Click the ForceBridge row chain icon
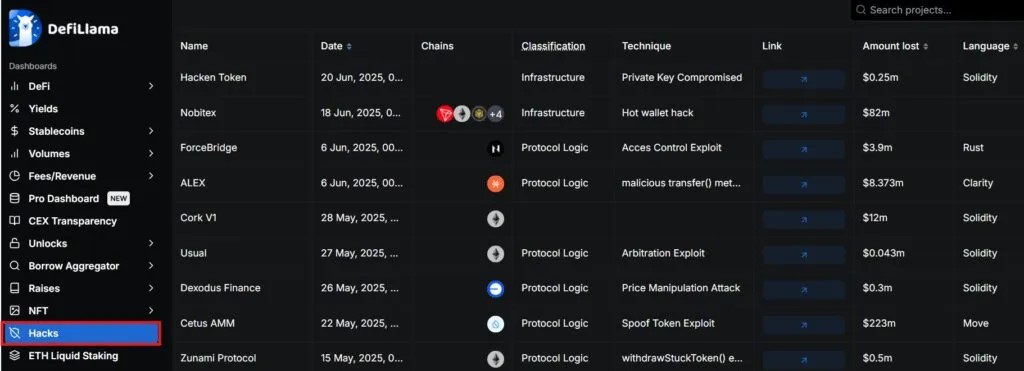 pos(496,148)
